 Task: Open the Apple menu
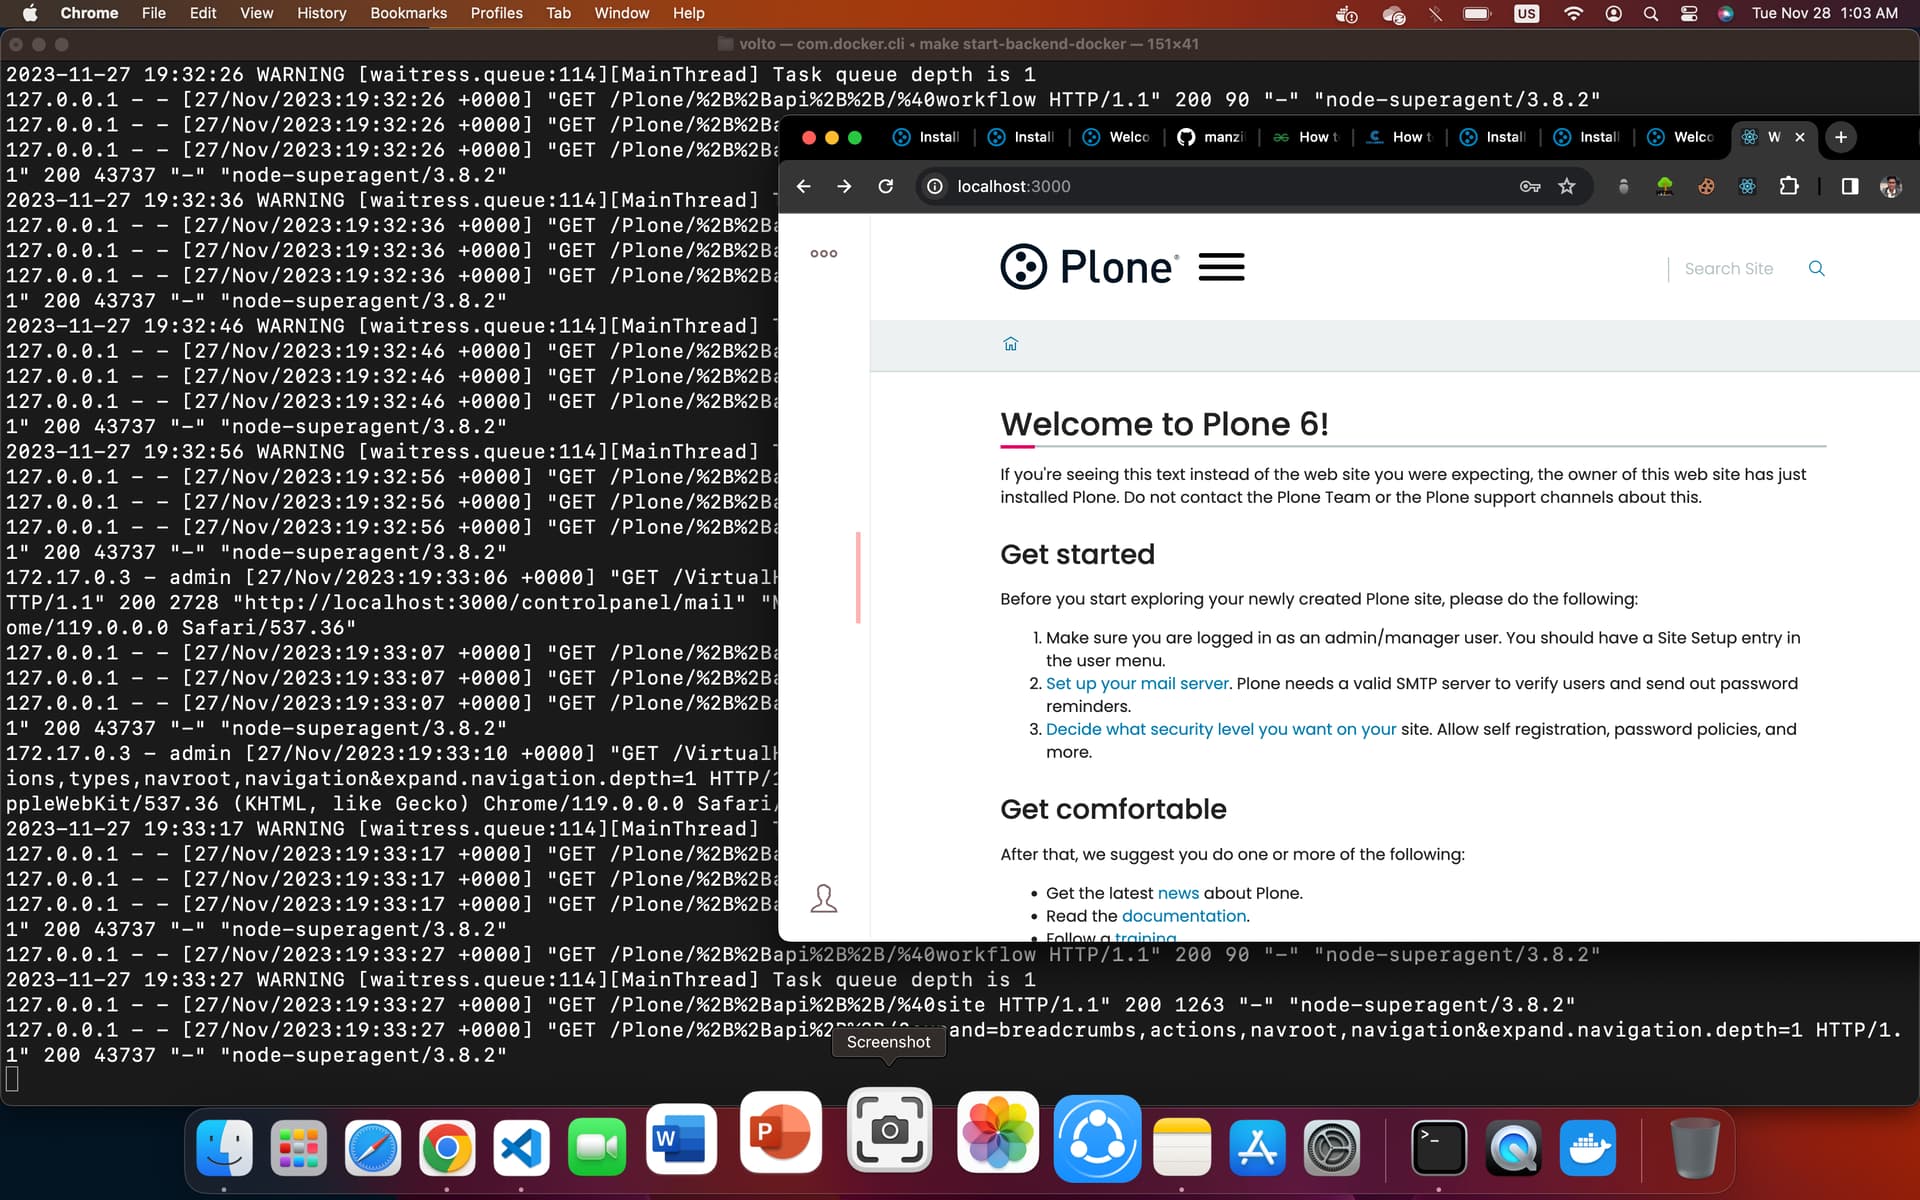[x=29, y=13]
